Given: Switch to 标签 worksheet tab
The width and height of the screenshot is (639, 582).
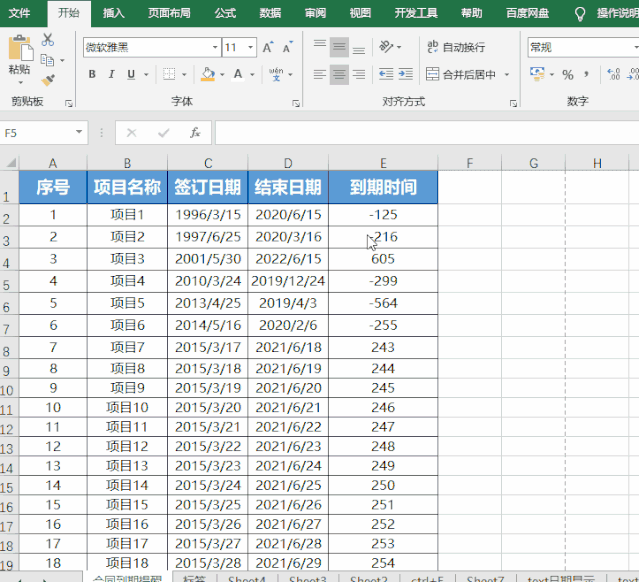Looking at the screenshot, I should click(194, 578).
